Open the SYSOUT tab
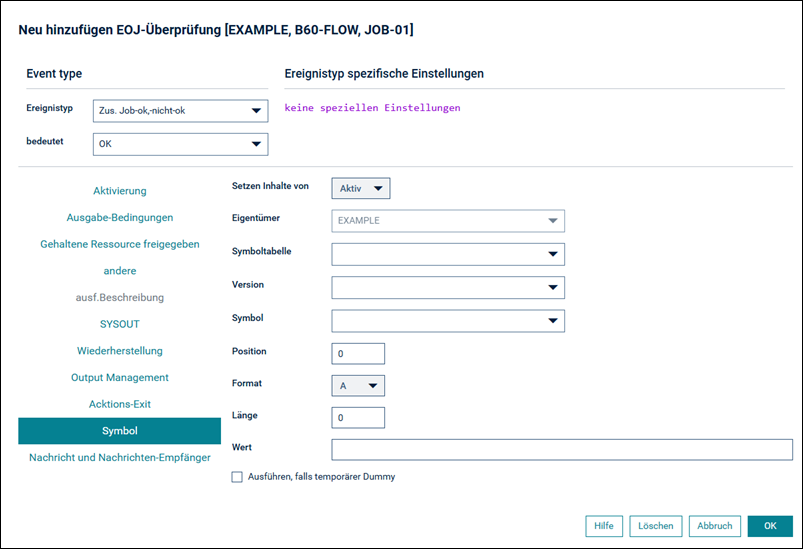803x549 pixels. tap(120, 324)
